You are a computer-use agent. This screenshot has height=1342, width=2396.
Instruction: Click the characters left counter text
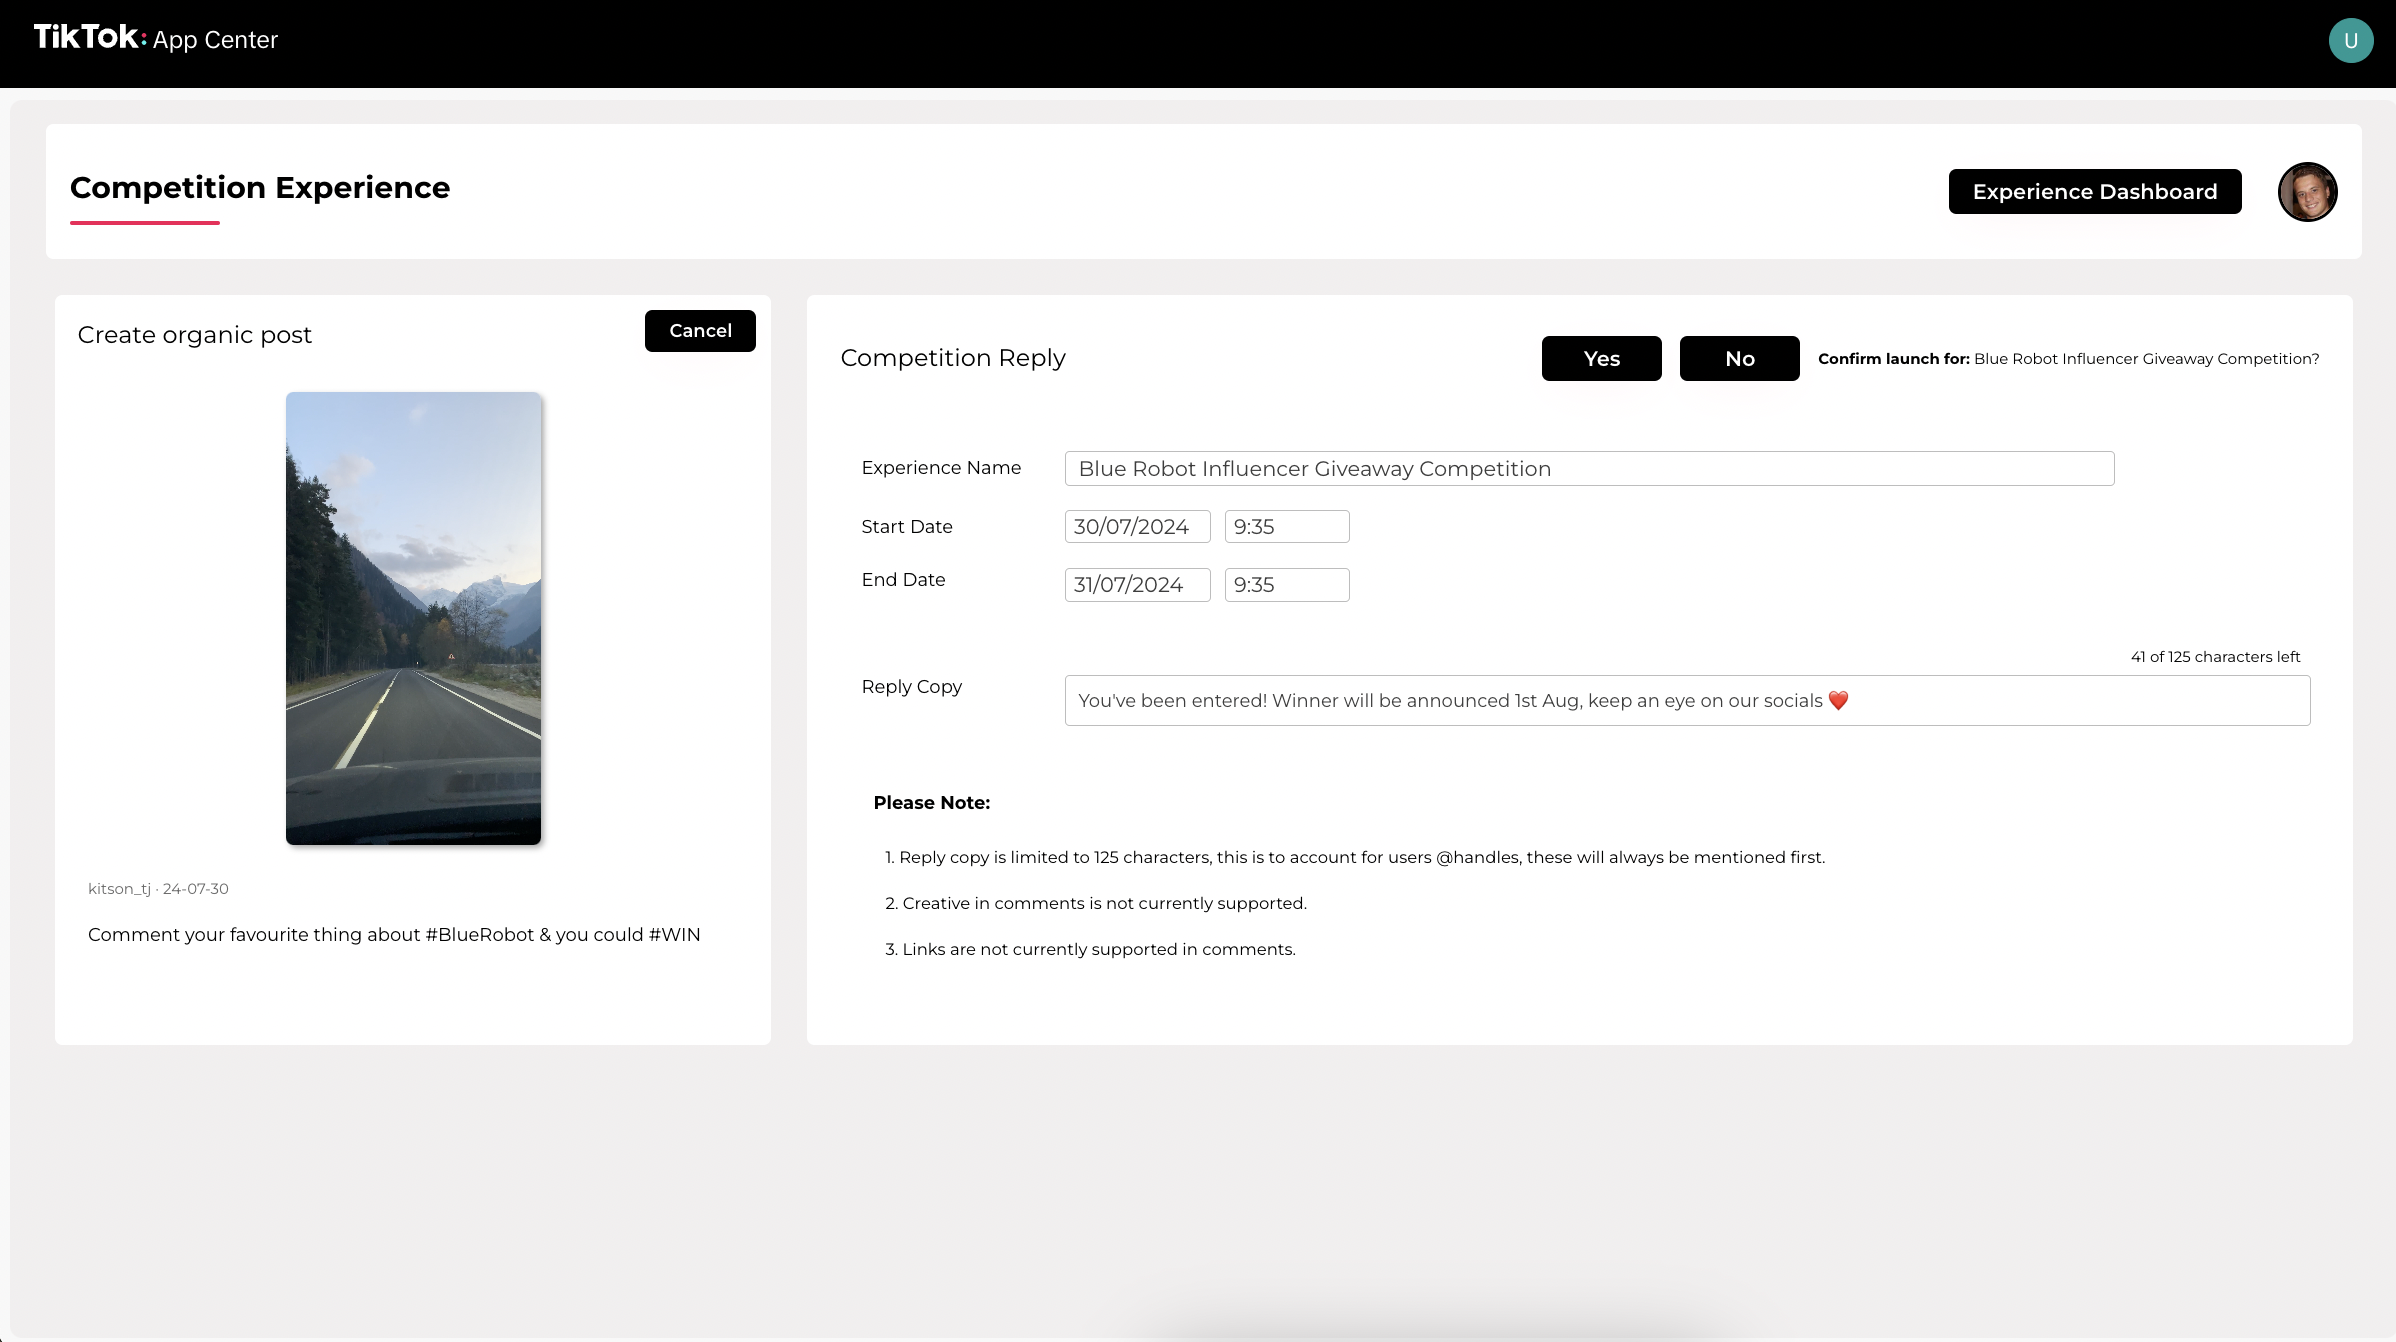2215,657
